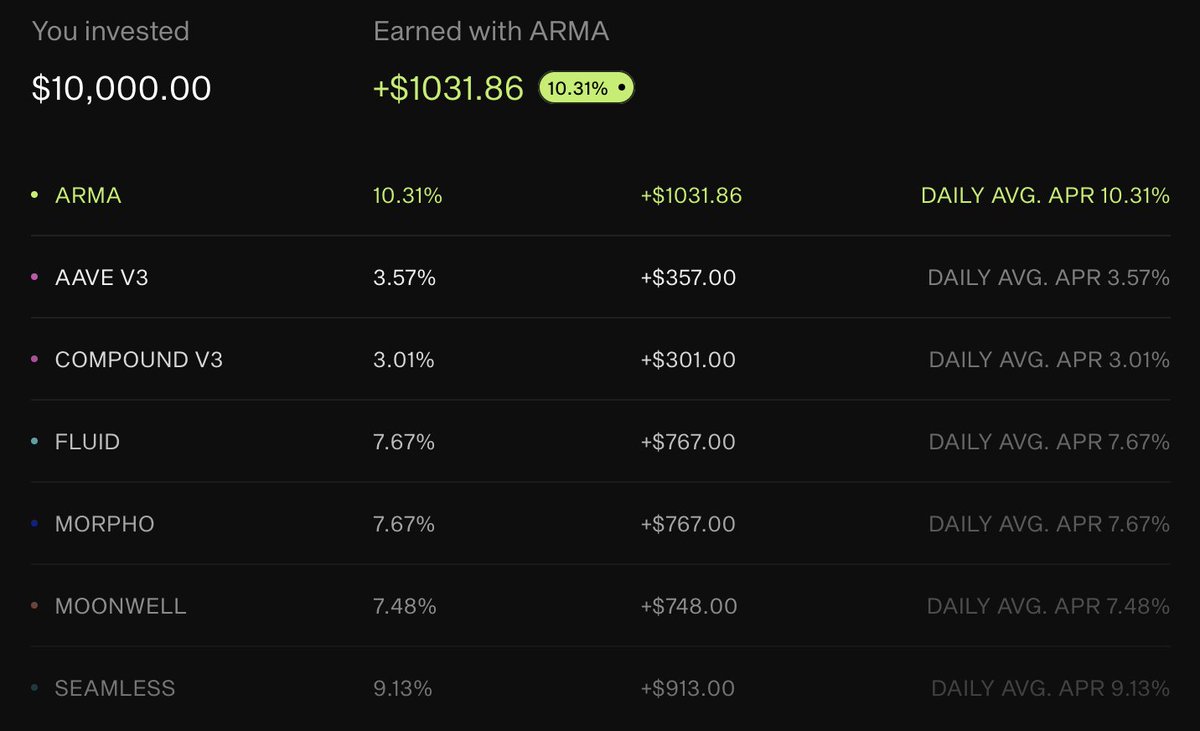The height and width of the screenshot is (731, 1200).
Task: Click ARMA's DAILY AVG. APR 10.31% text
Action: pyautogui.click(x=1045, y=196)
